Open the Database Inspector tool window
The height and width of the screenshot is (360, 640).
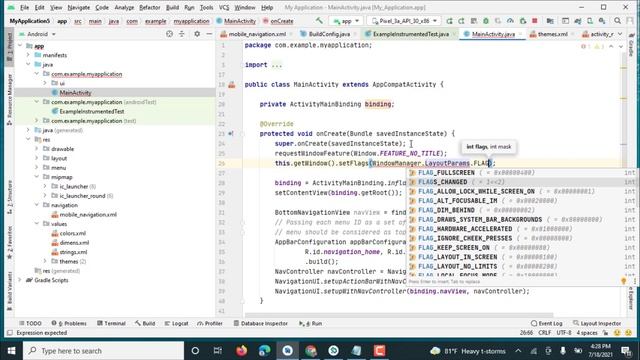click(x=260, y=323)
